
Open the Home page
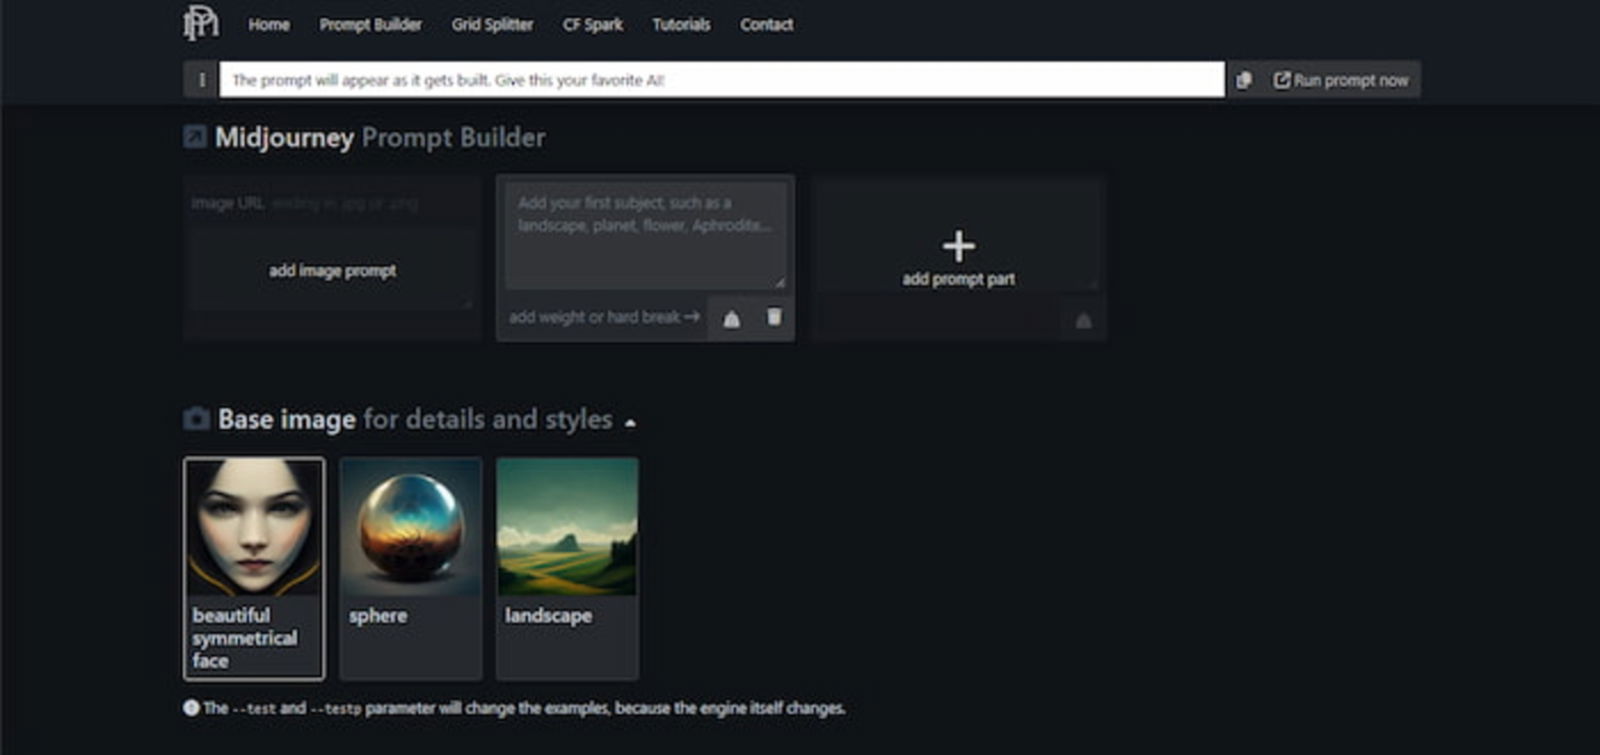point(269,24)
